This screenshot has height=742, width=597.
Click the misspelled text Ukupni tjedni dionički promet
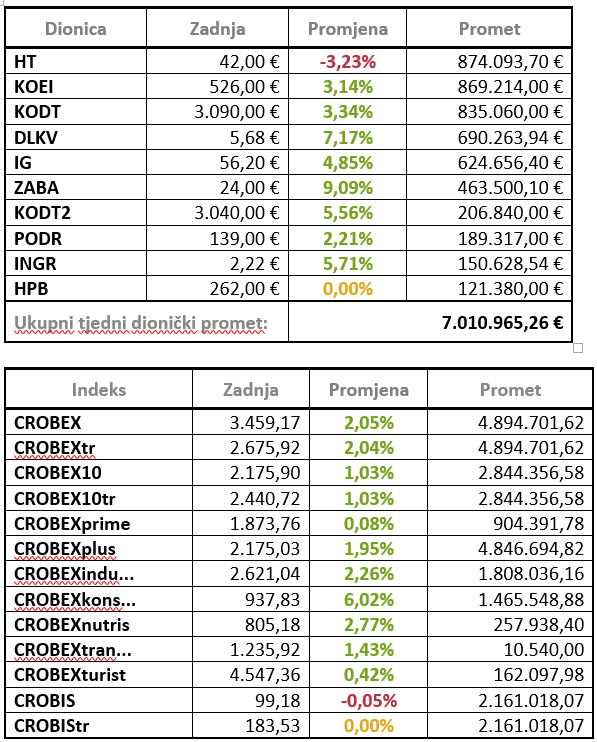click(x=141, y=323)
